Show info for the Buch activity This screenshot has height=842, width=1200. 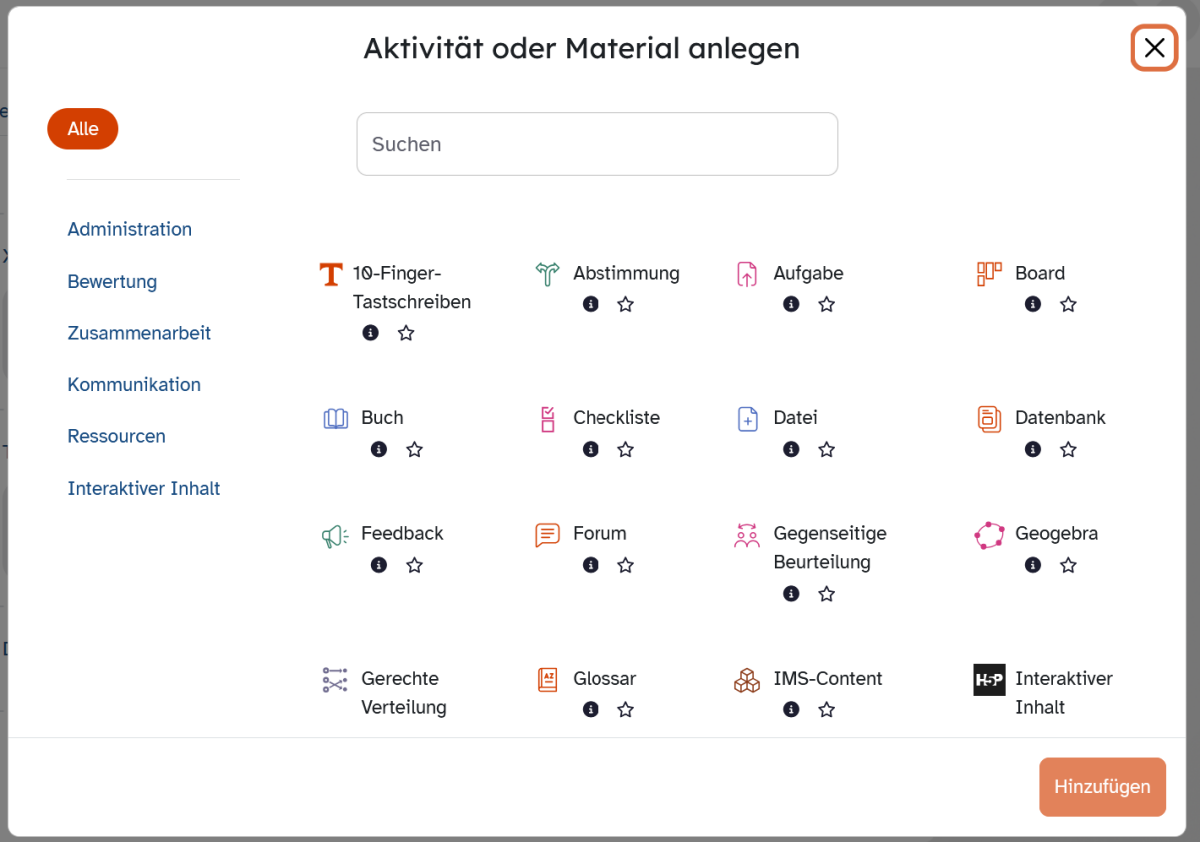[379, 449]
